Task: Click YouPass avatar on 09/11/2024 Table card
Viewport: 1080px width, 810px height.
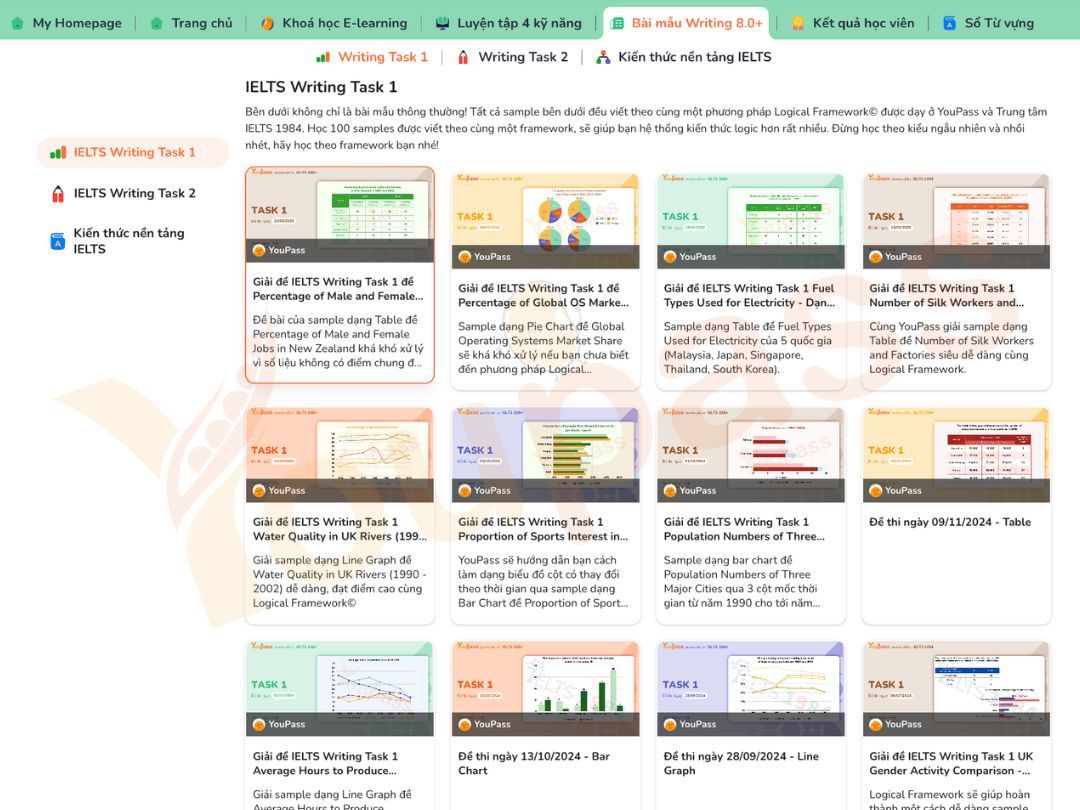Action: tap(875, 491)
